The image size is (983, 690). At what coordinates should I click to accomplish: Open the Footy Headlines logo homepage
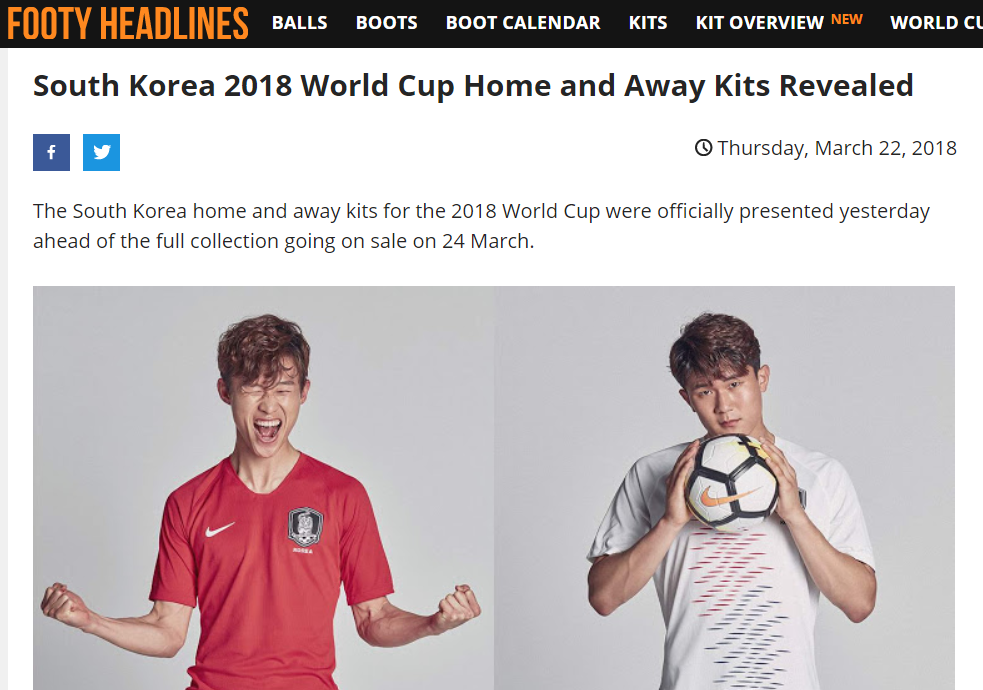128,24
